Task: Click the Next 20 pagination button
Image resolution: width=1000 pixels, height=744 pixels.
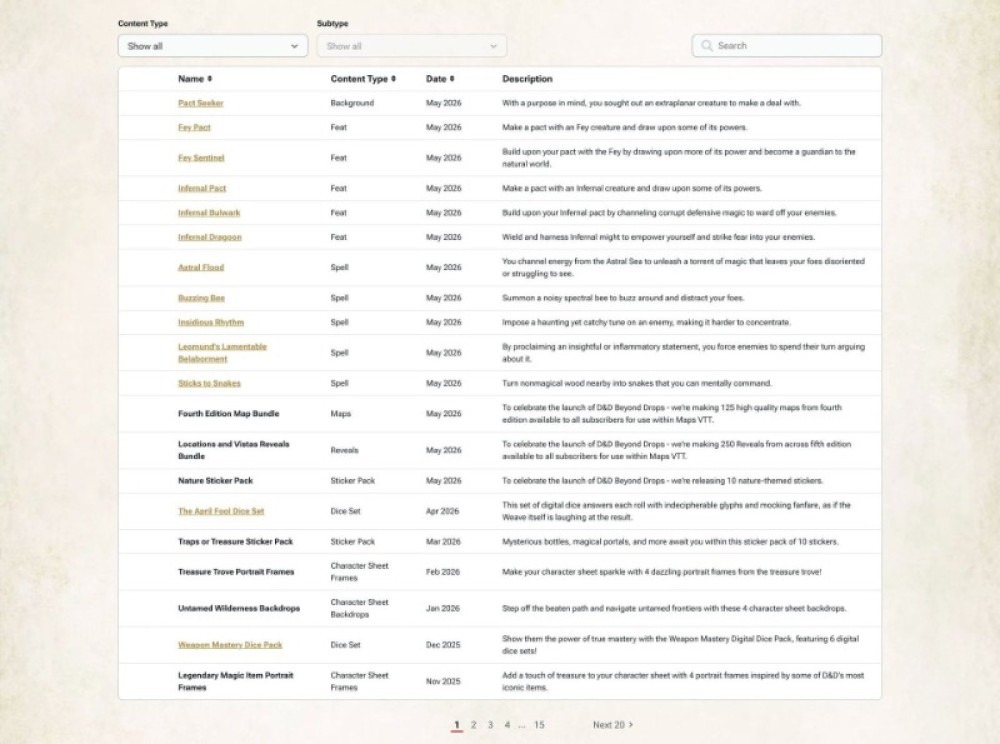Action: tap(613, 725)
